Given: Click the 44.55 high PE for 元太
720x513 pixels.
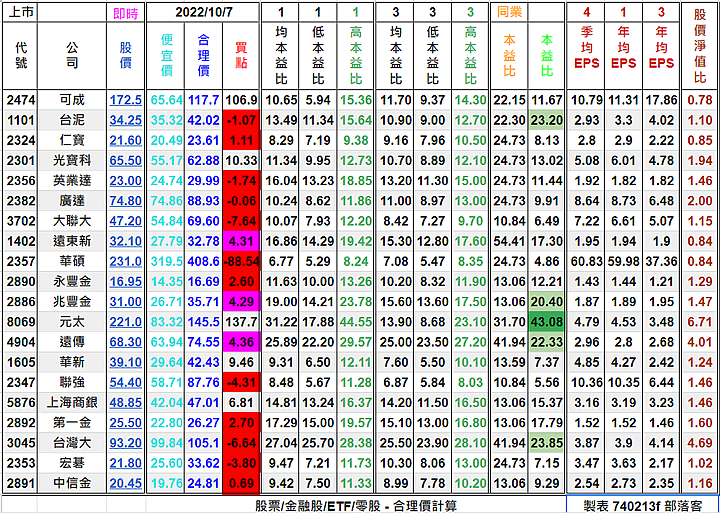Looking at the screenshot, I should 355,322.
